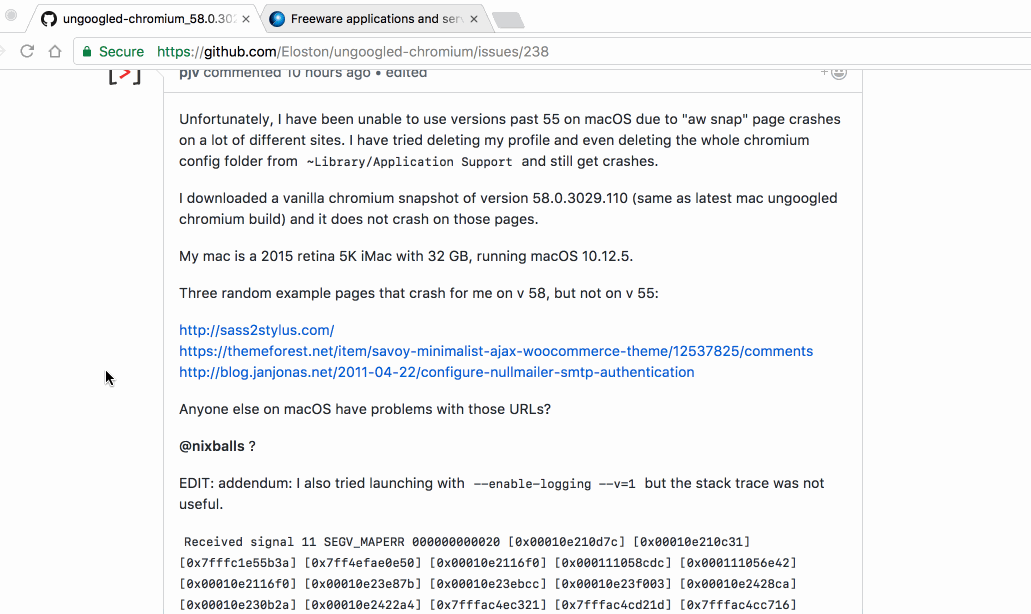Open the blog.janjonas.net nullmailer article link

point(436,372)
